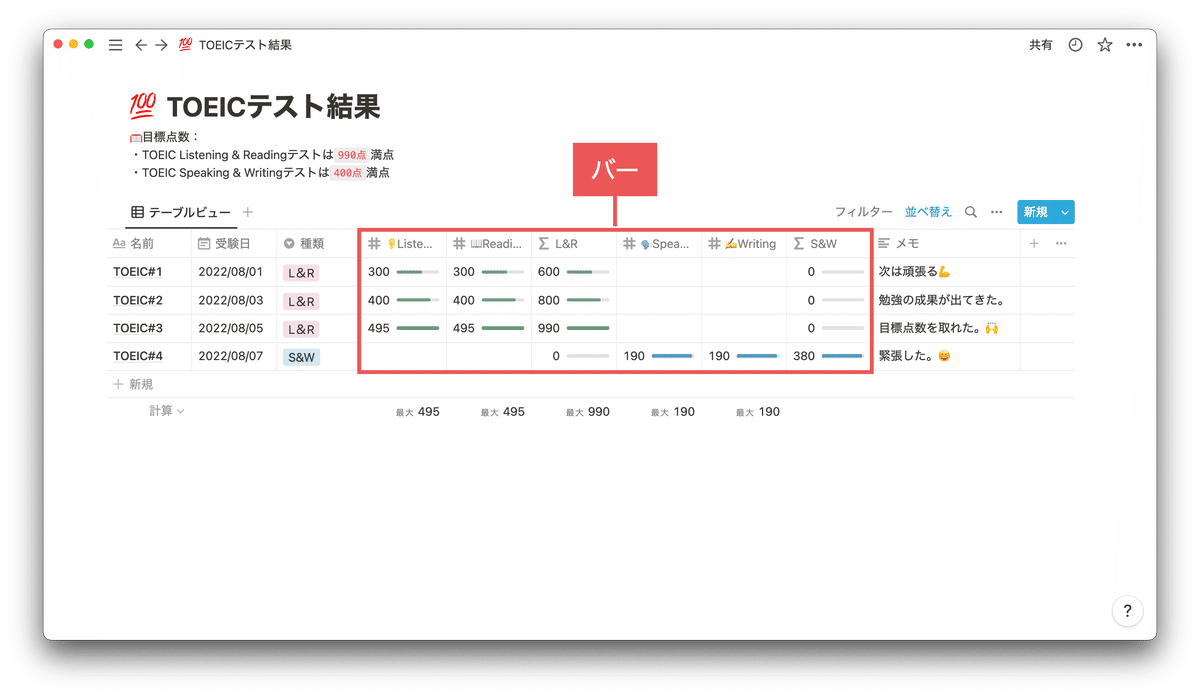Click S&W 380 progress bar in TOEIC#4 row
Screen dimensions: 1200x697
click(x=843, y=356)
